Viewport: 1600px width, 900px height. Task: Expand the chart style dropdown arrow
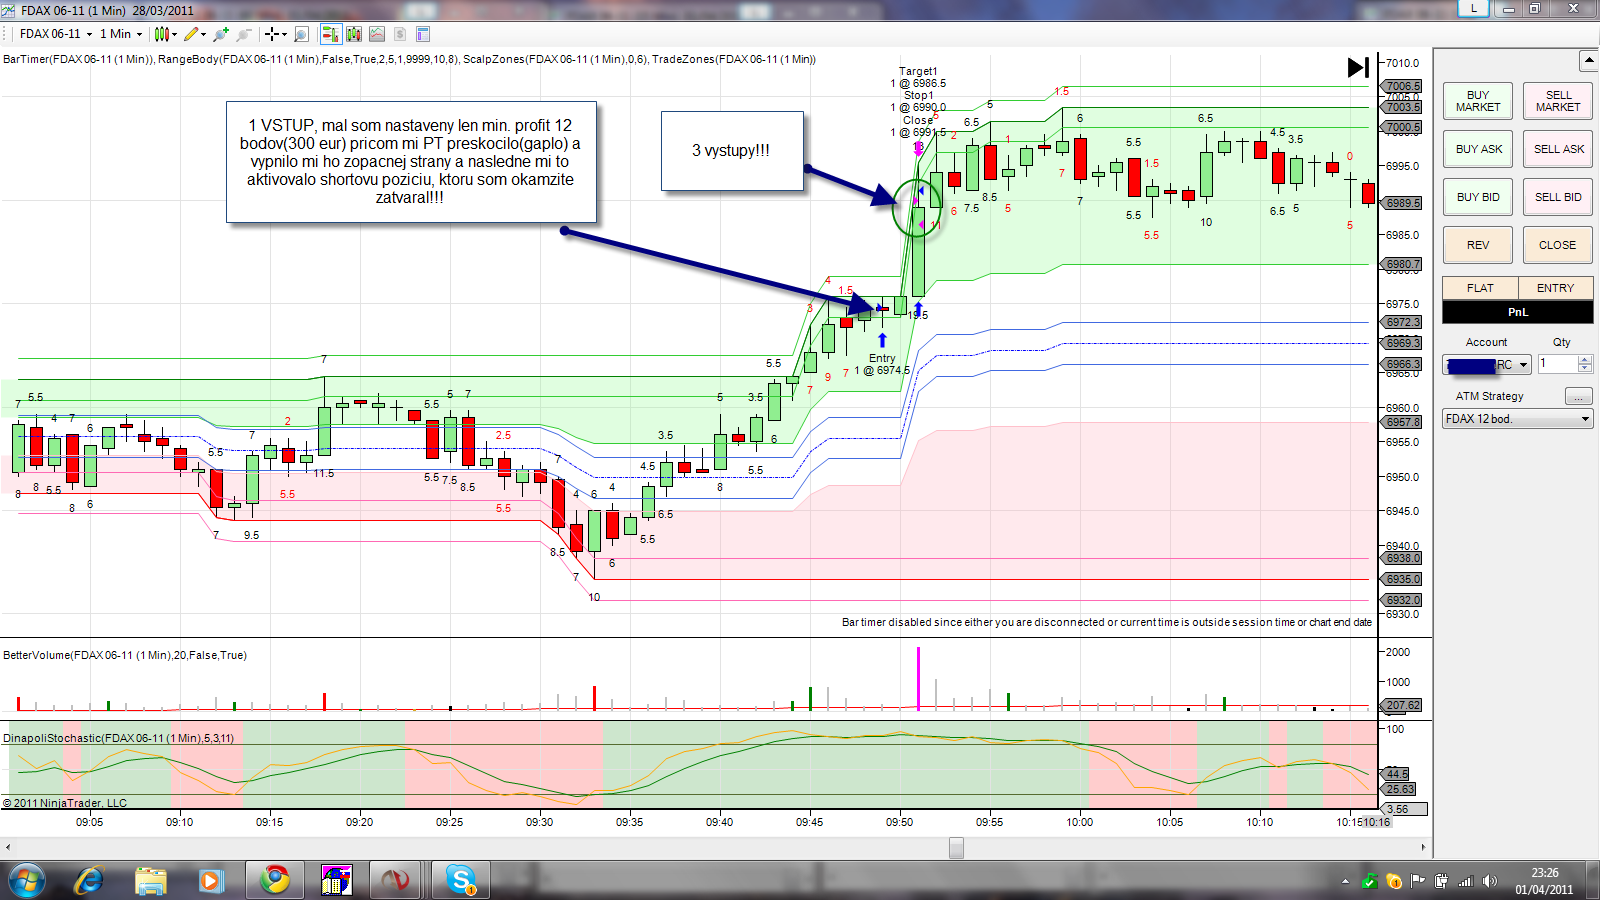coord(174,34)
